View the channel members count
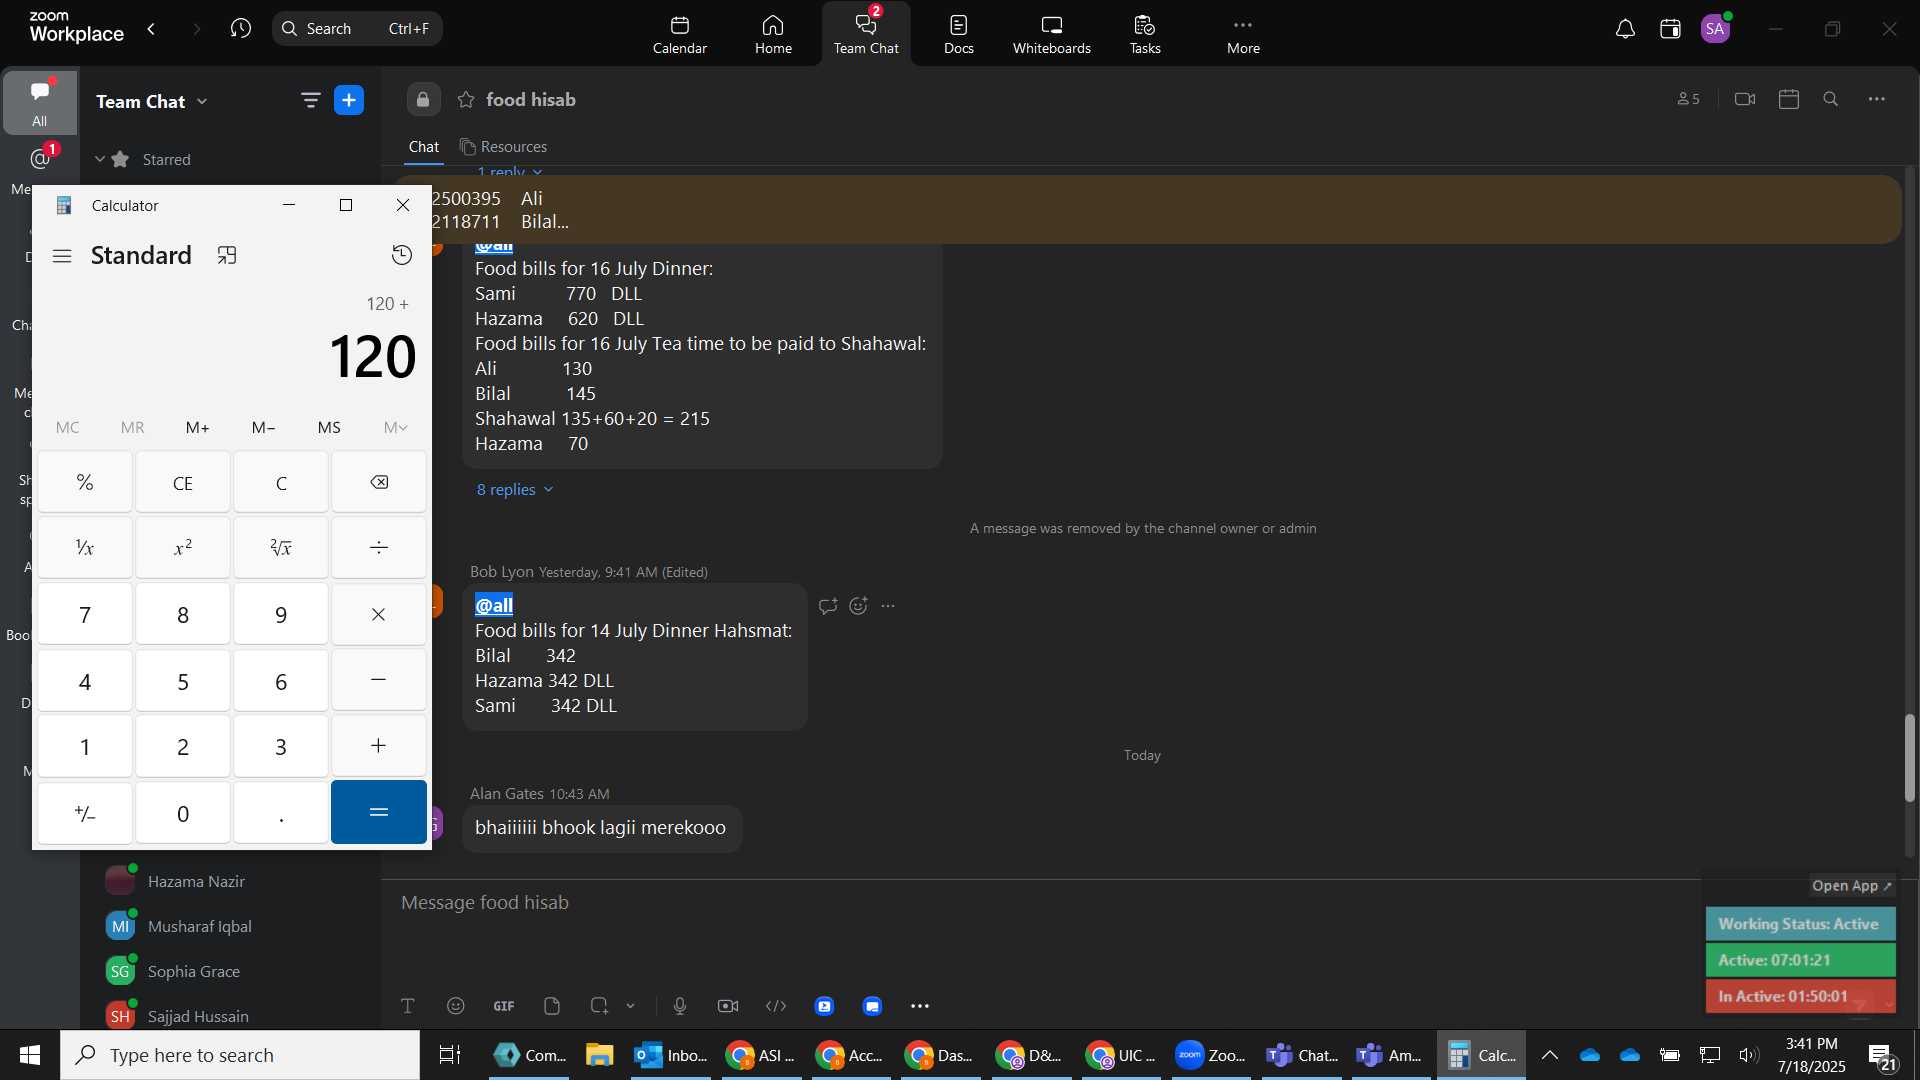Viewport: 1920px width, 1080px height. tap(1688, 99)
